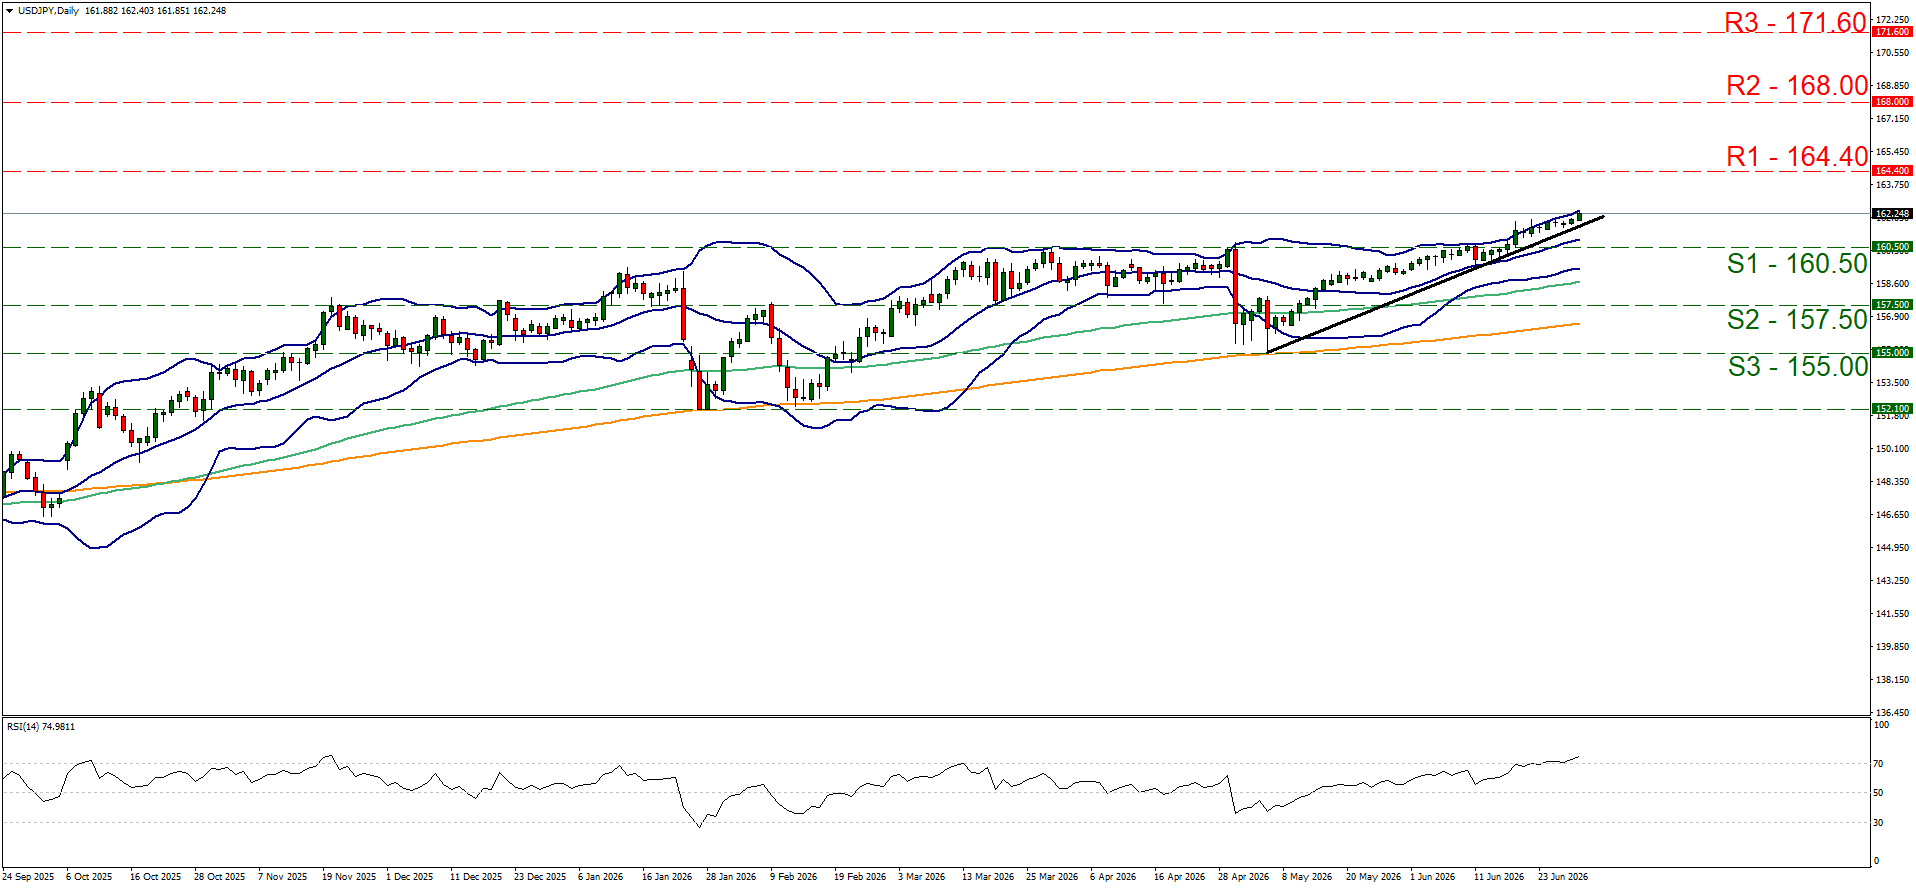
Task: Click the 16 Jan 2026 date marker
Action: coord(667,877)
